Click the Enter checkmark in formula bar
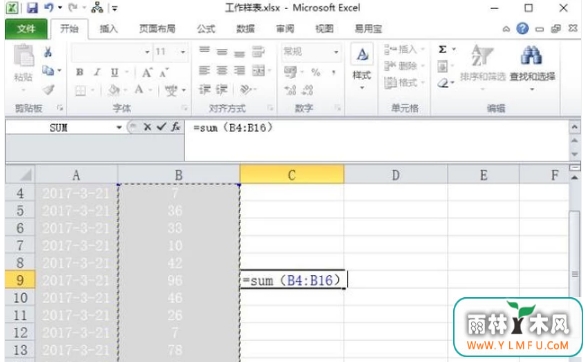 (162, 127)
